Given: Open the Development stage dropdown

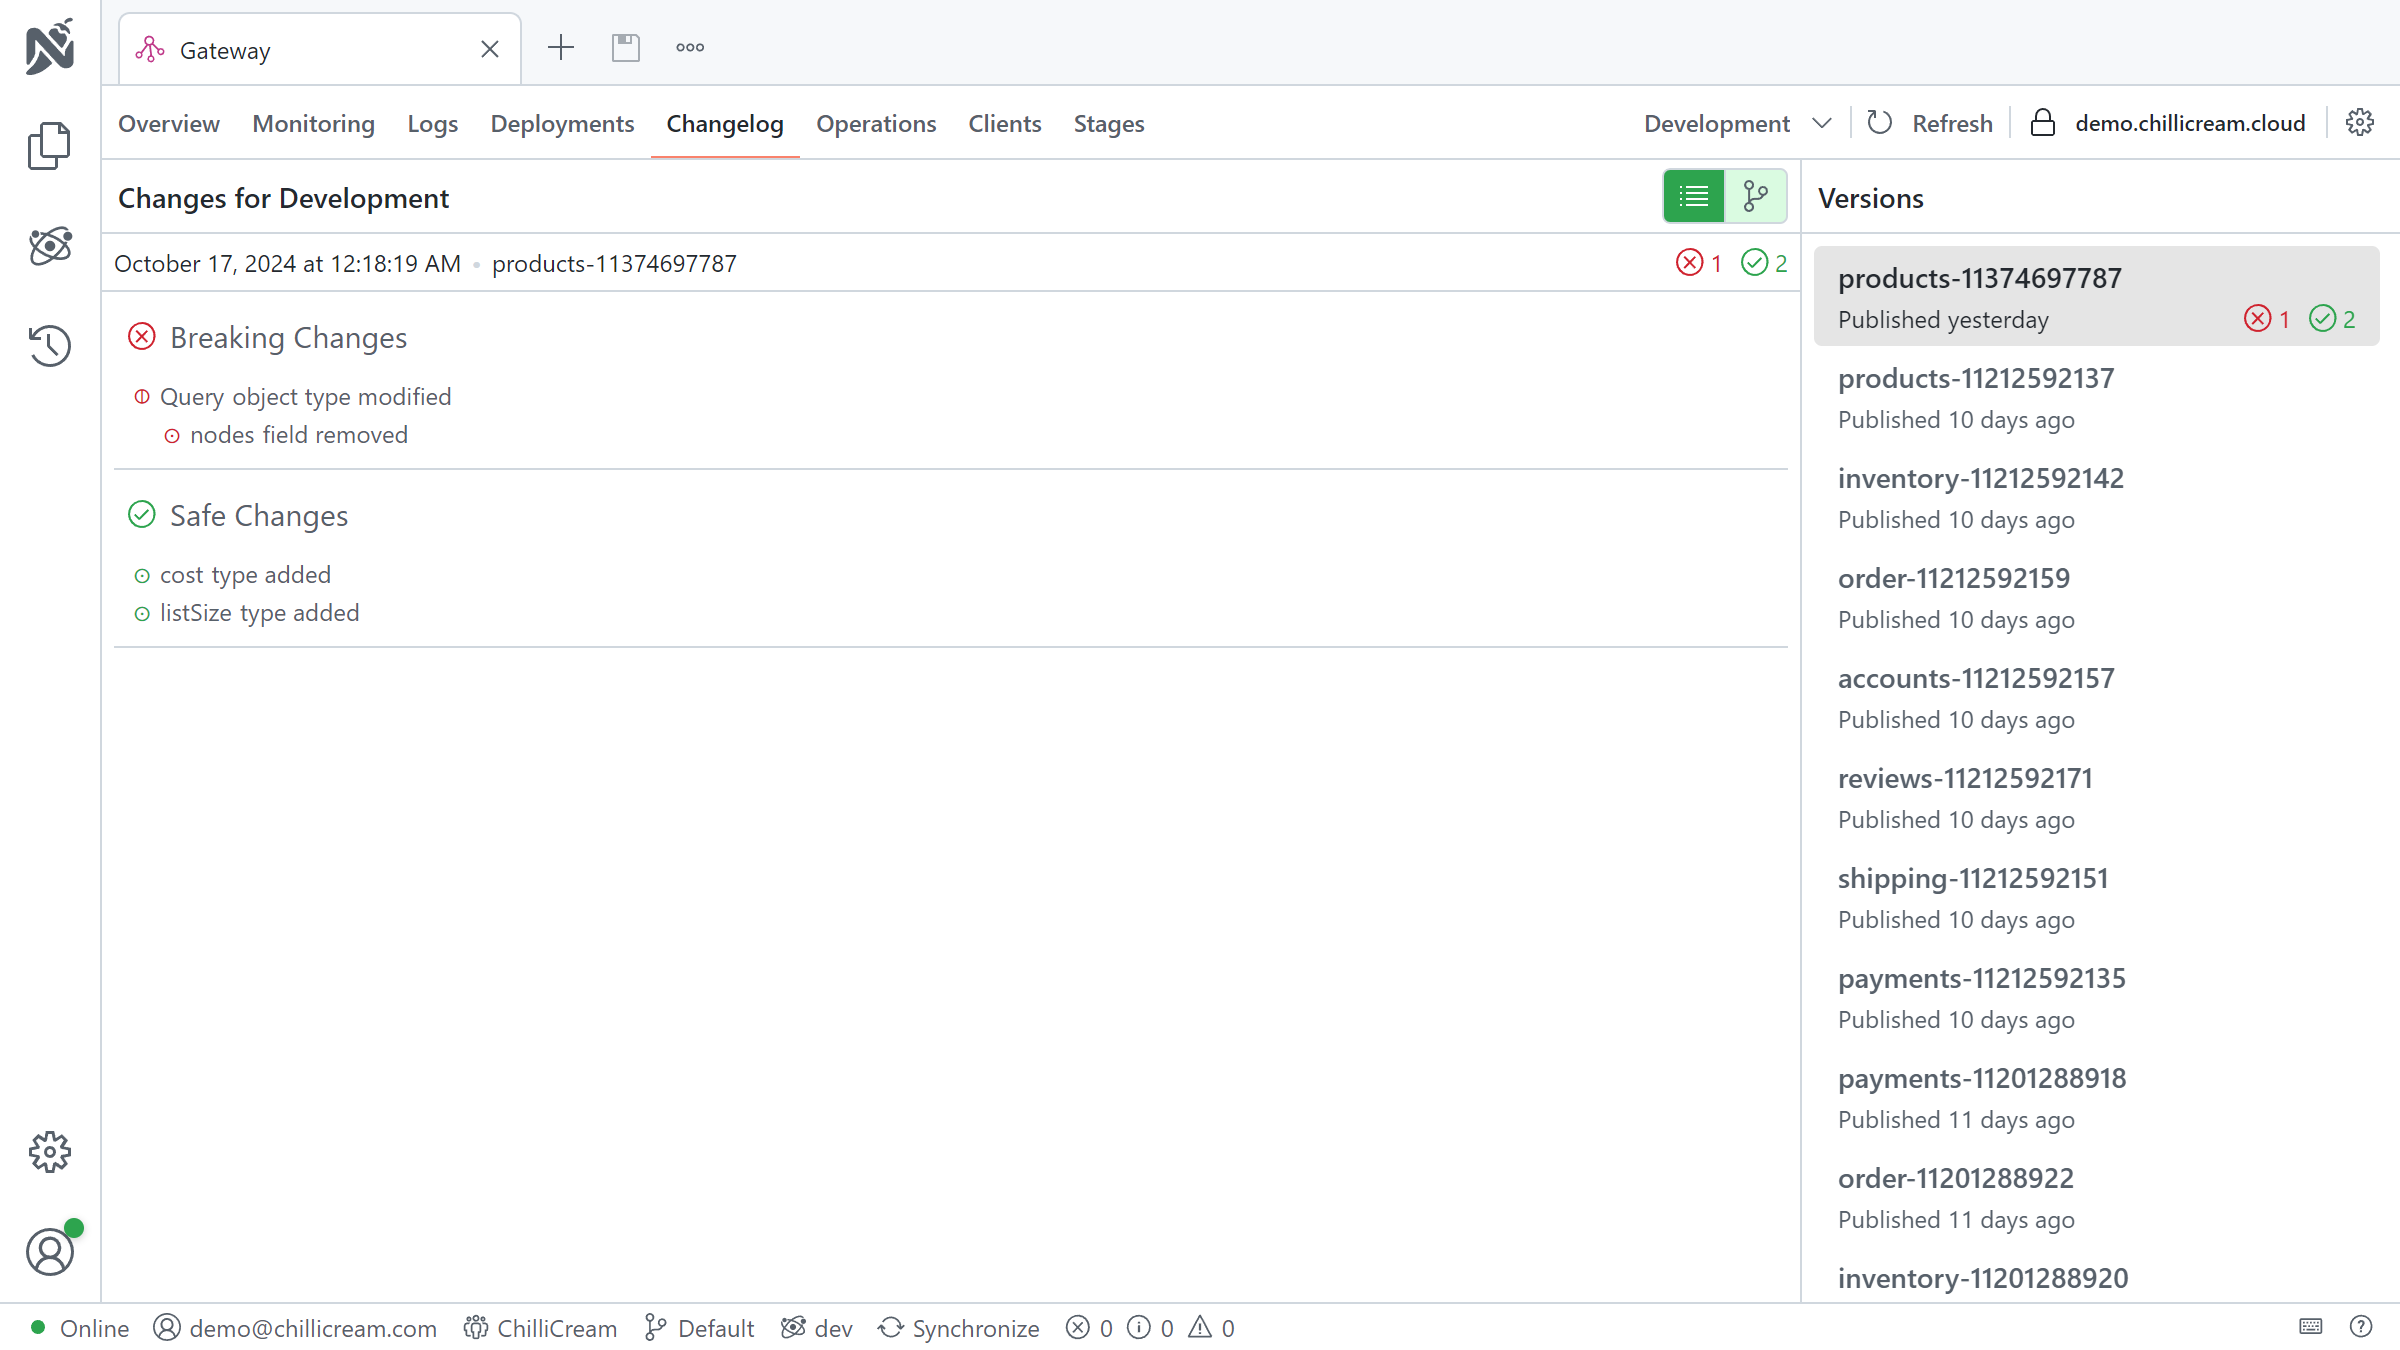Looking at the screenshot, I should [1737, 123].
